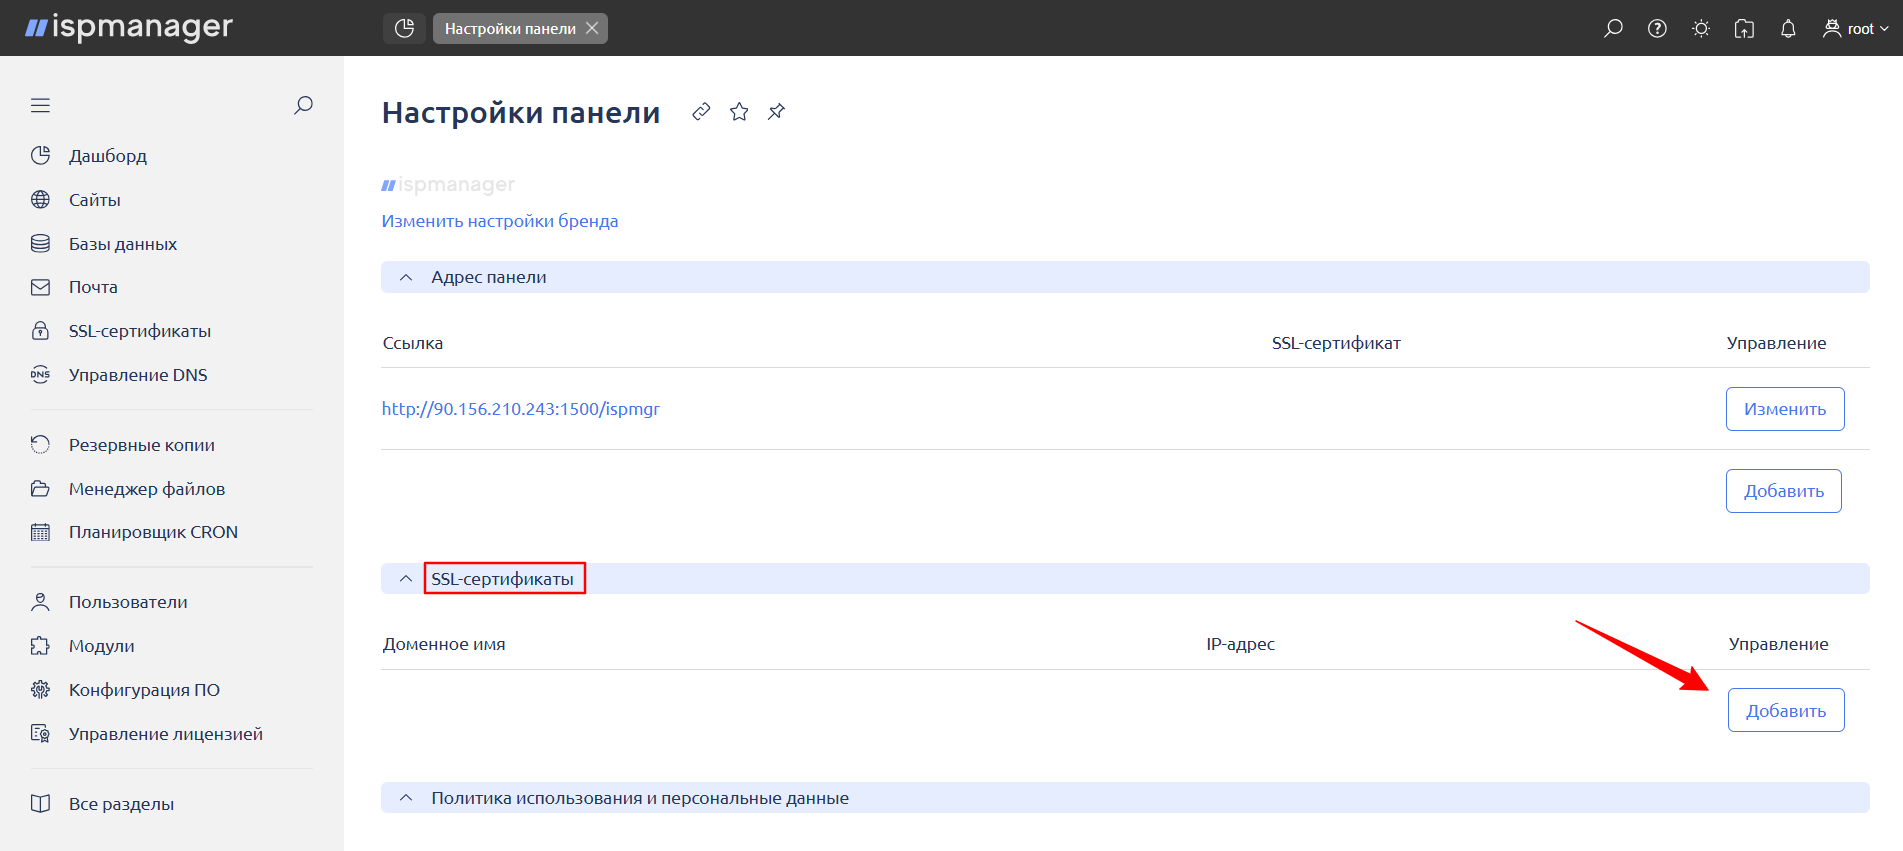Click the top bar search icon
This screenshot has width=1903, height=851.
pyautogui.click(x=1613, y=28)
